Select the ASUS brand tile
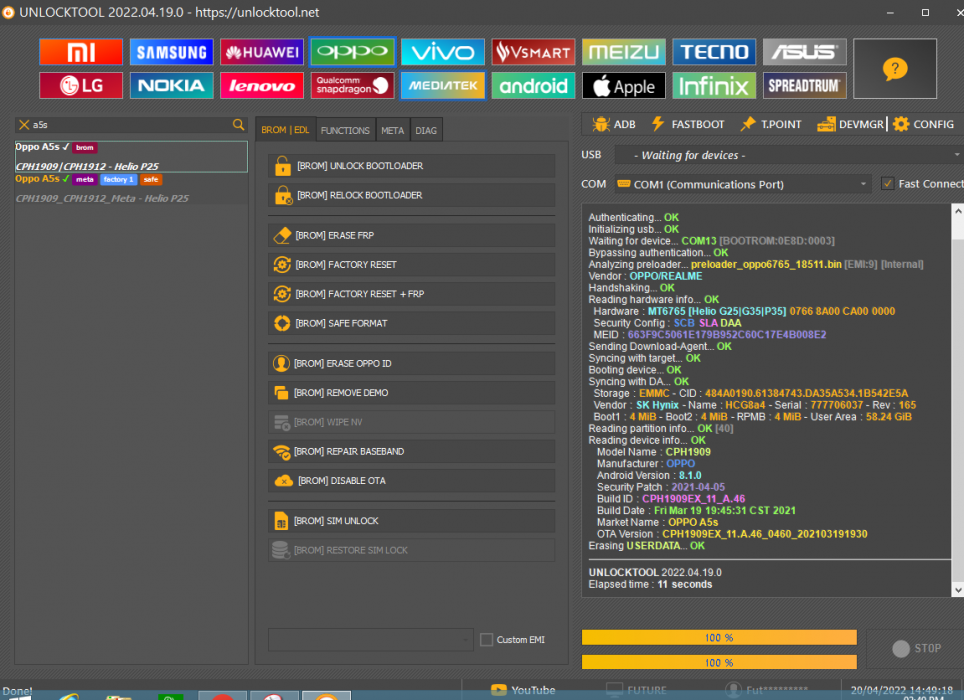 click(x=804, y=52)
